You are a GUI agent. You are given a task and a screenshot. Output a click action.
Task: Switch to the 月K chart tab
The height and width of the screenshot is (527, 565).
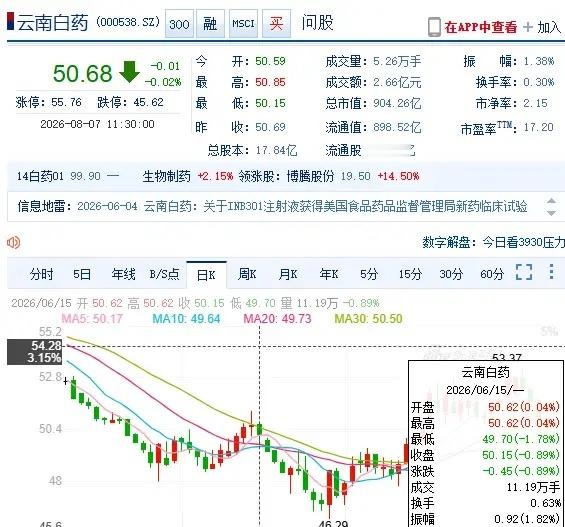[x=288, y=274]
